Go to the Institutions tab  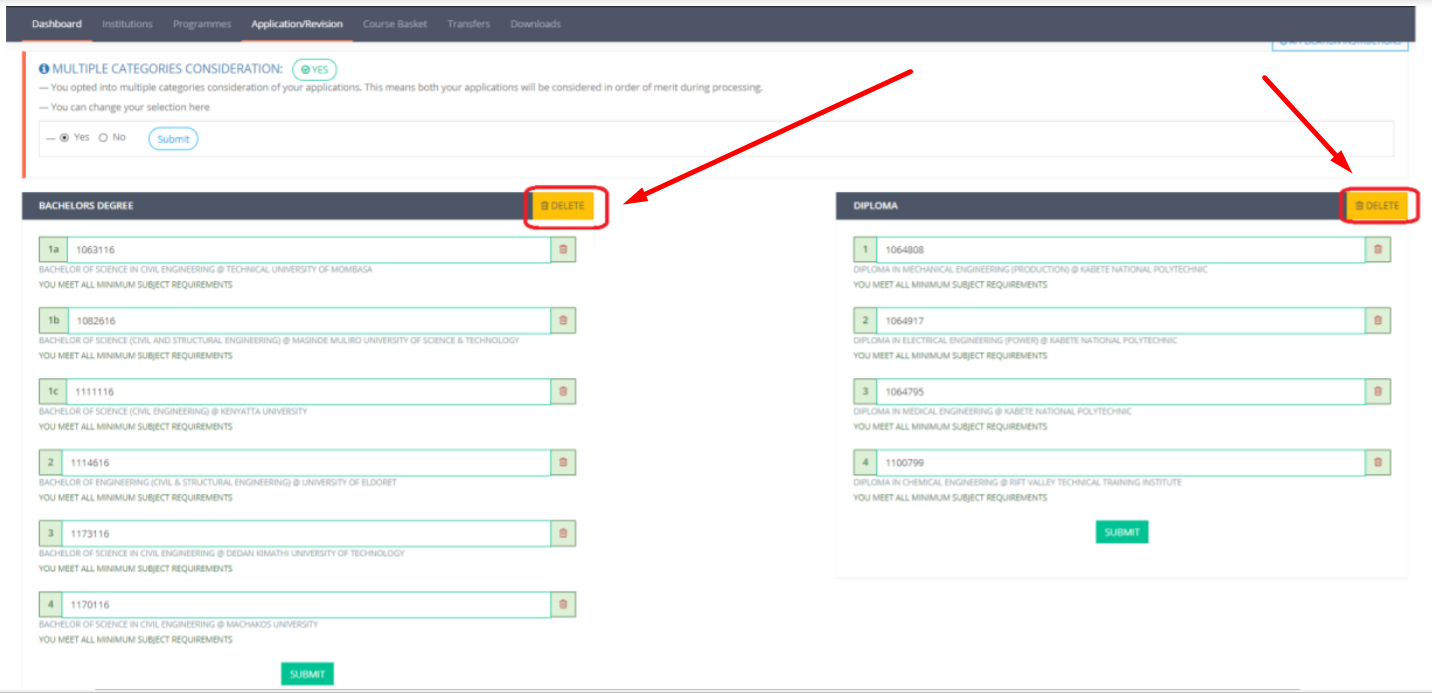(127, 24)
